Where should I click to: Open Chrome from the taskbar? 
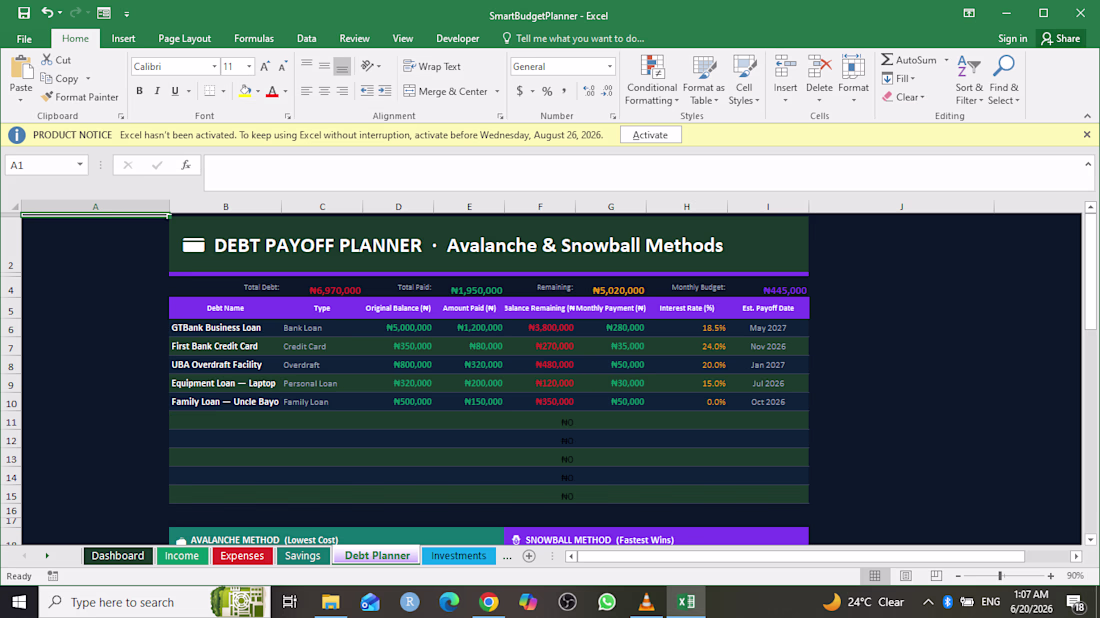click(x=489, y=602)
